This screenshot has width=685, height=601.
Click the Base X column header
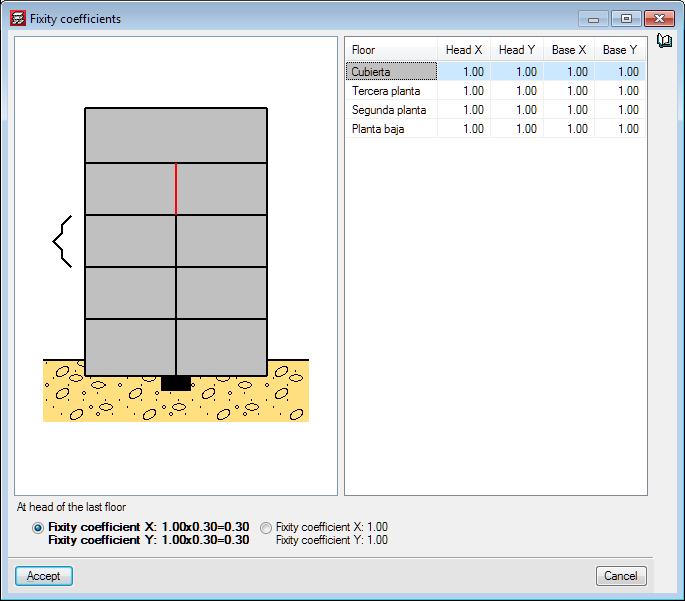(x=569, y=50)
